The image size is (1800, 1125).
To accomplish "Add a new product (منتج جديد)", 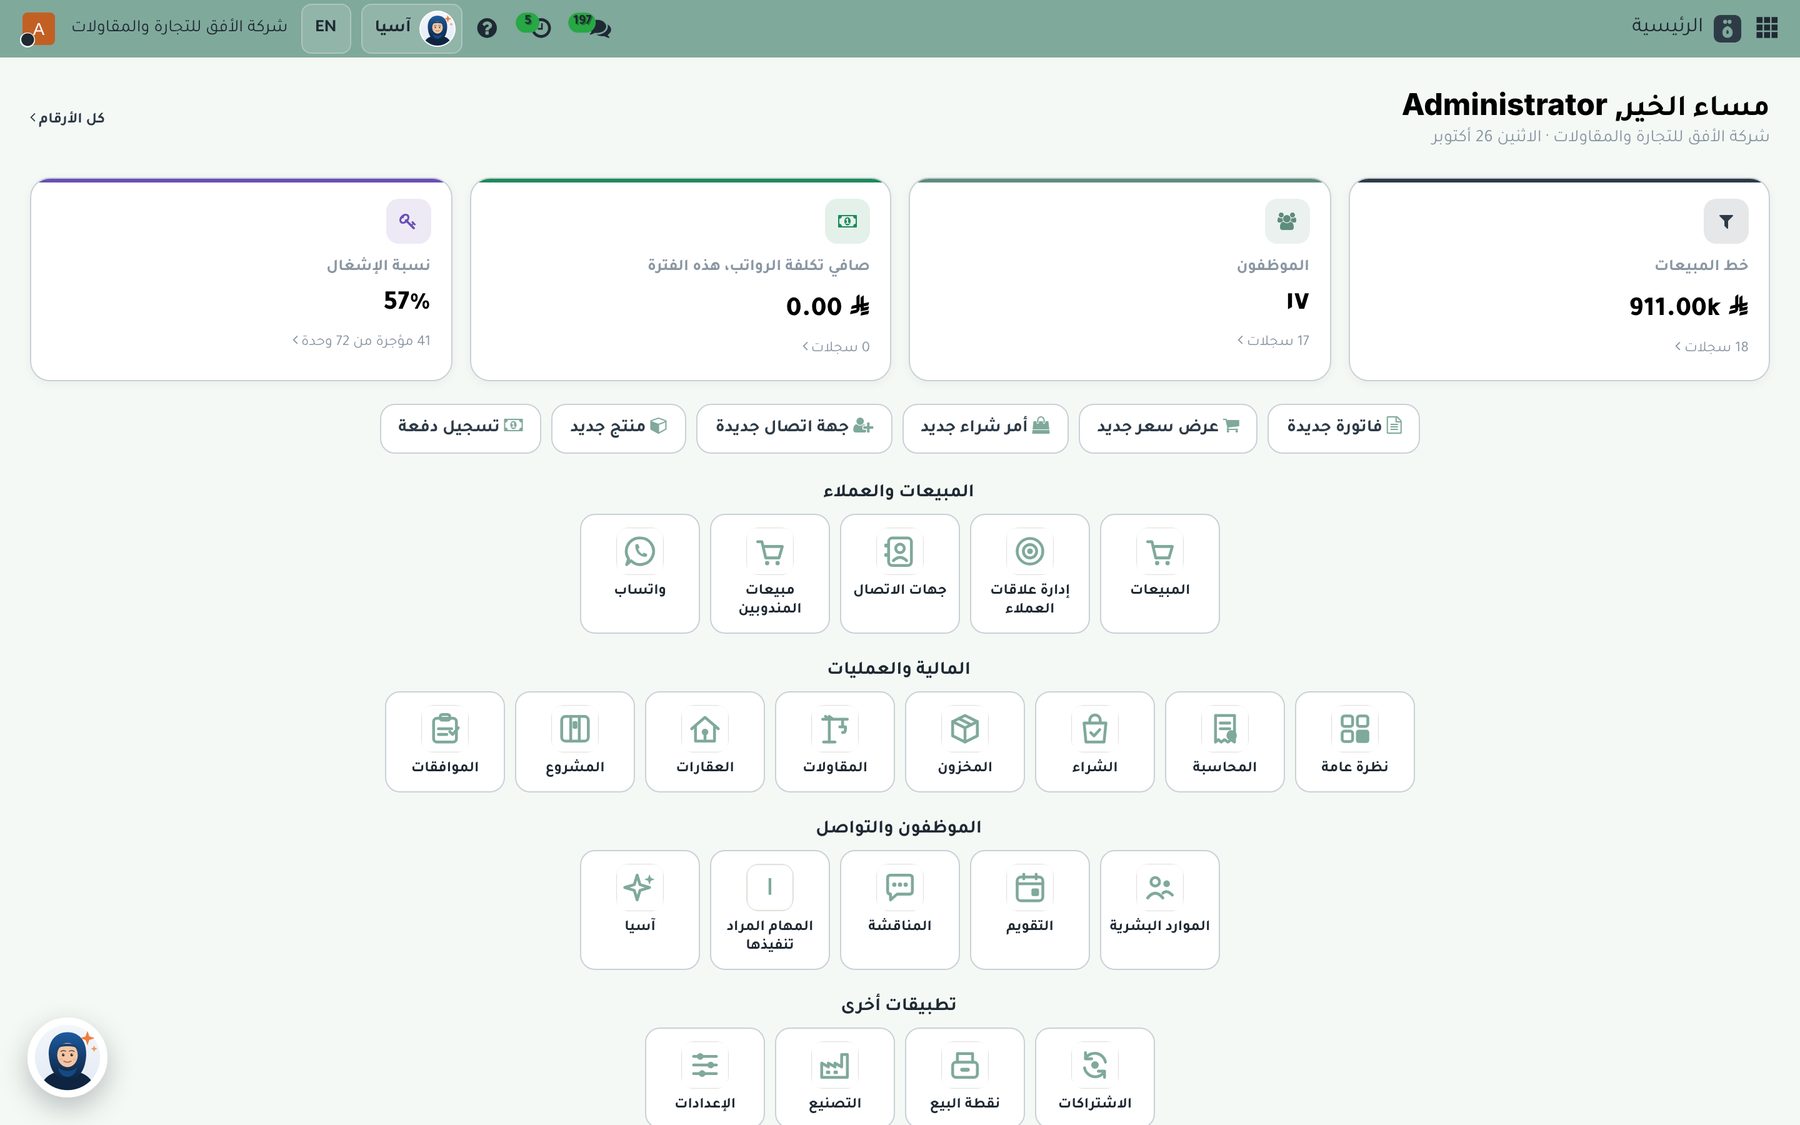I will [x=618, y=428].
